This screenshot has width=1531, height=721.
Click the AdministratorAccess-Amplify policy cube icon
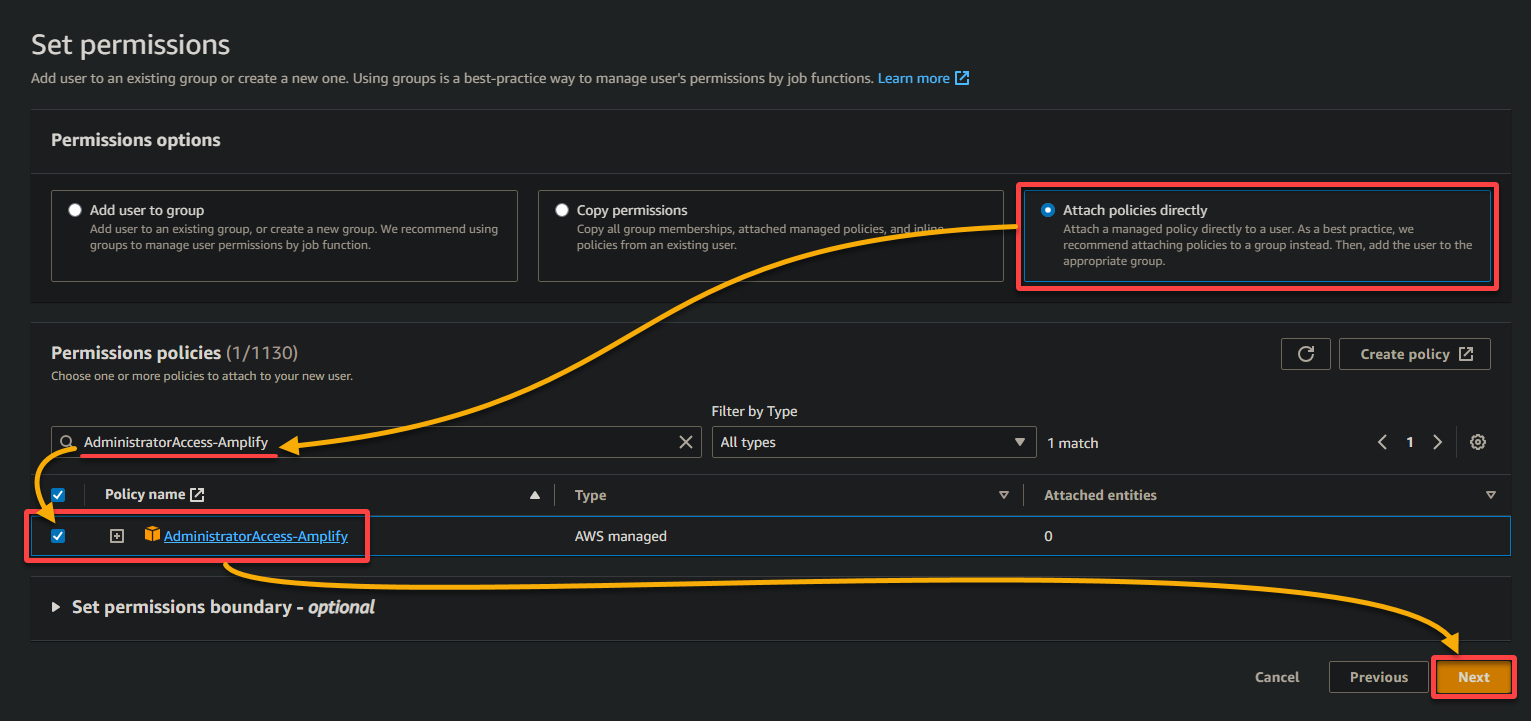click(152, 535)
